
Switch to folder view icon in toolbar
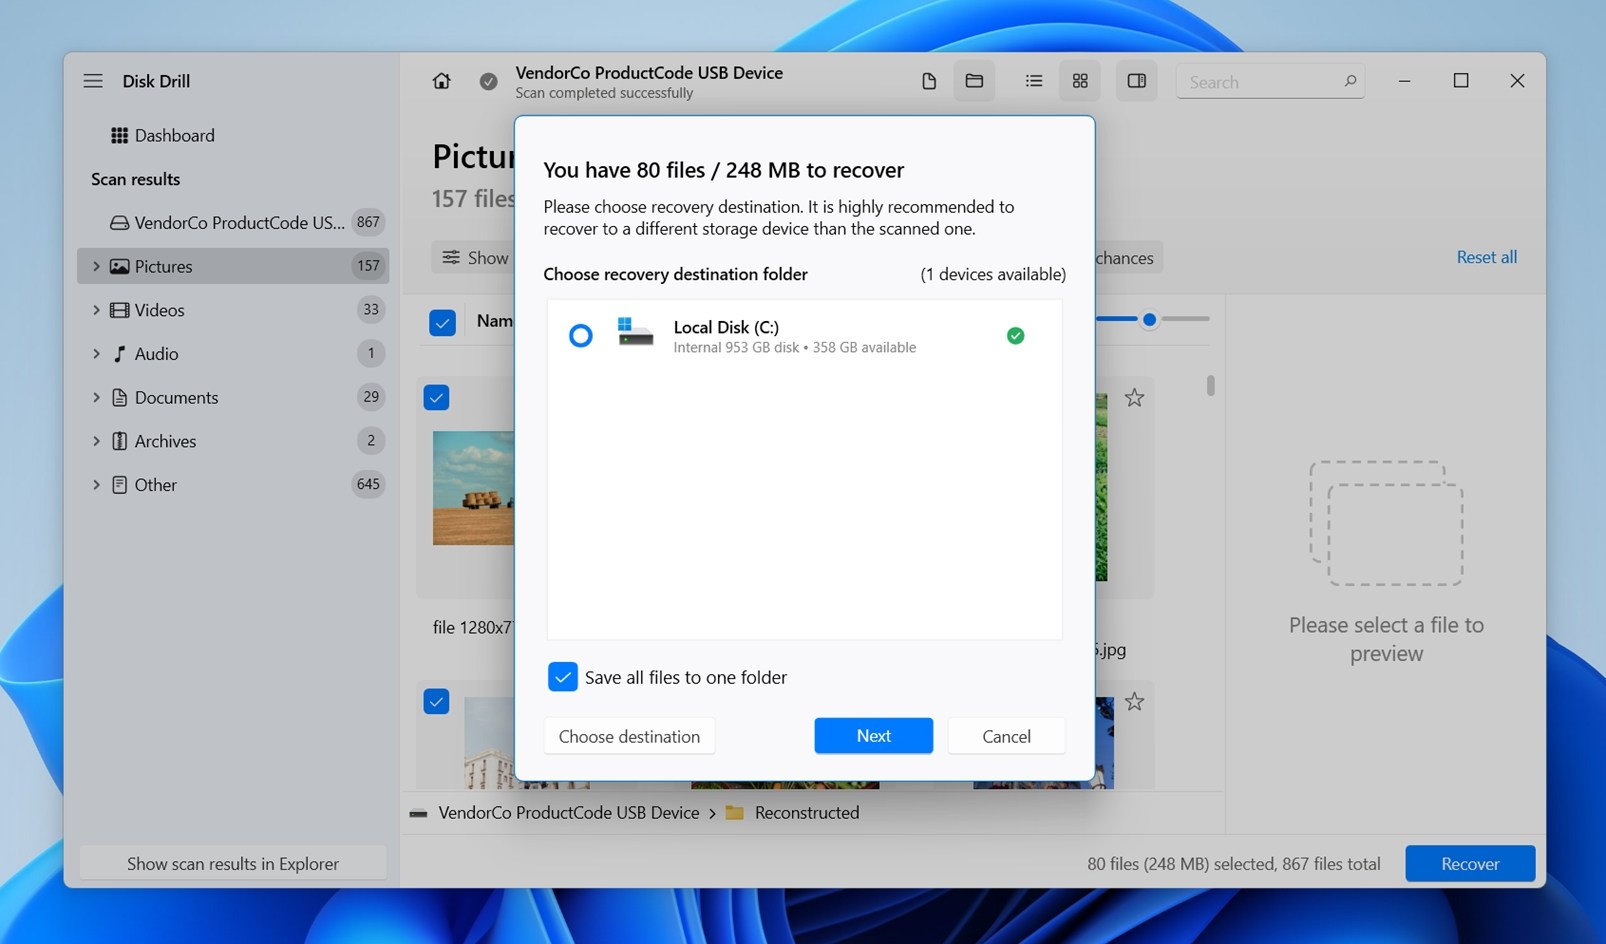point(974,81)
